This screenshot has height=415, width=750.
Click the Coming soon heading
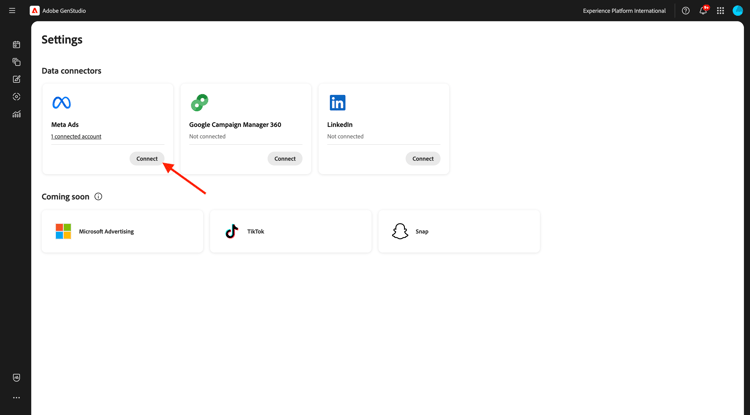click(65, 197)
